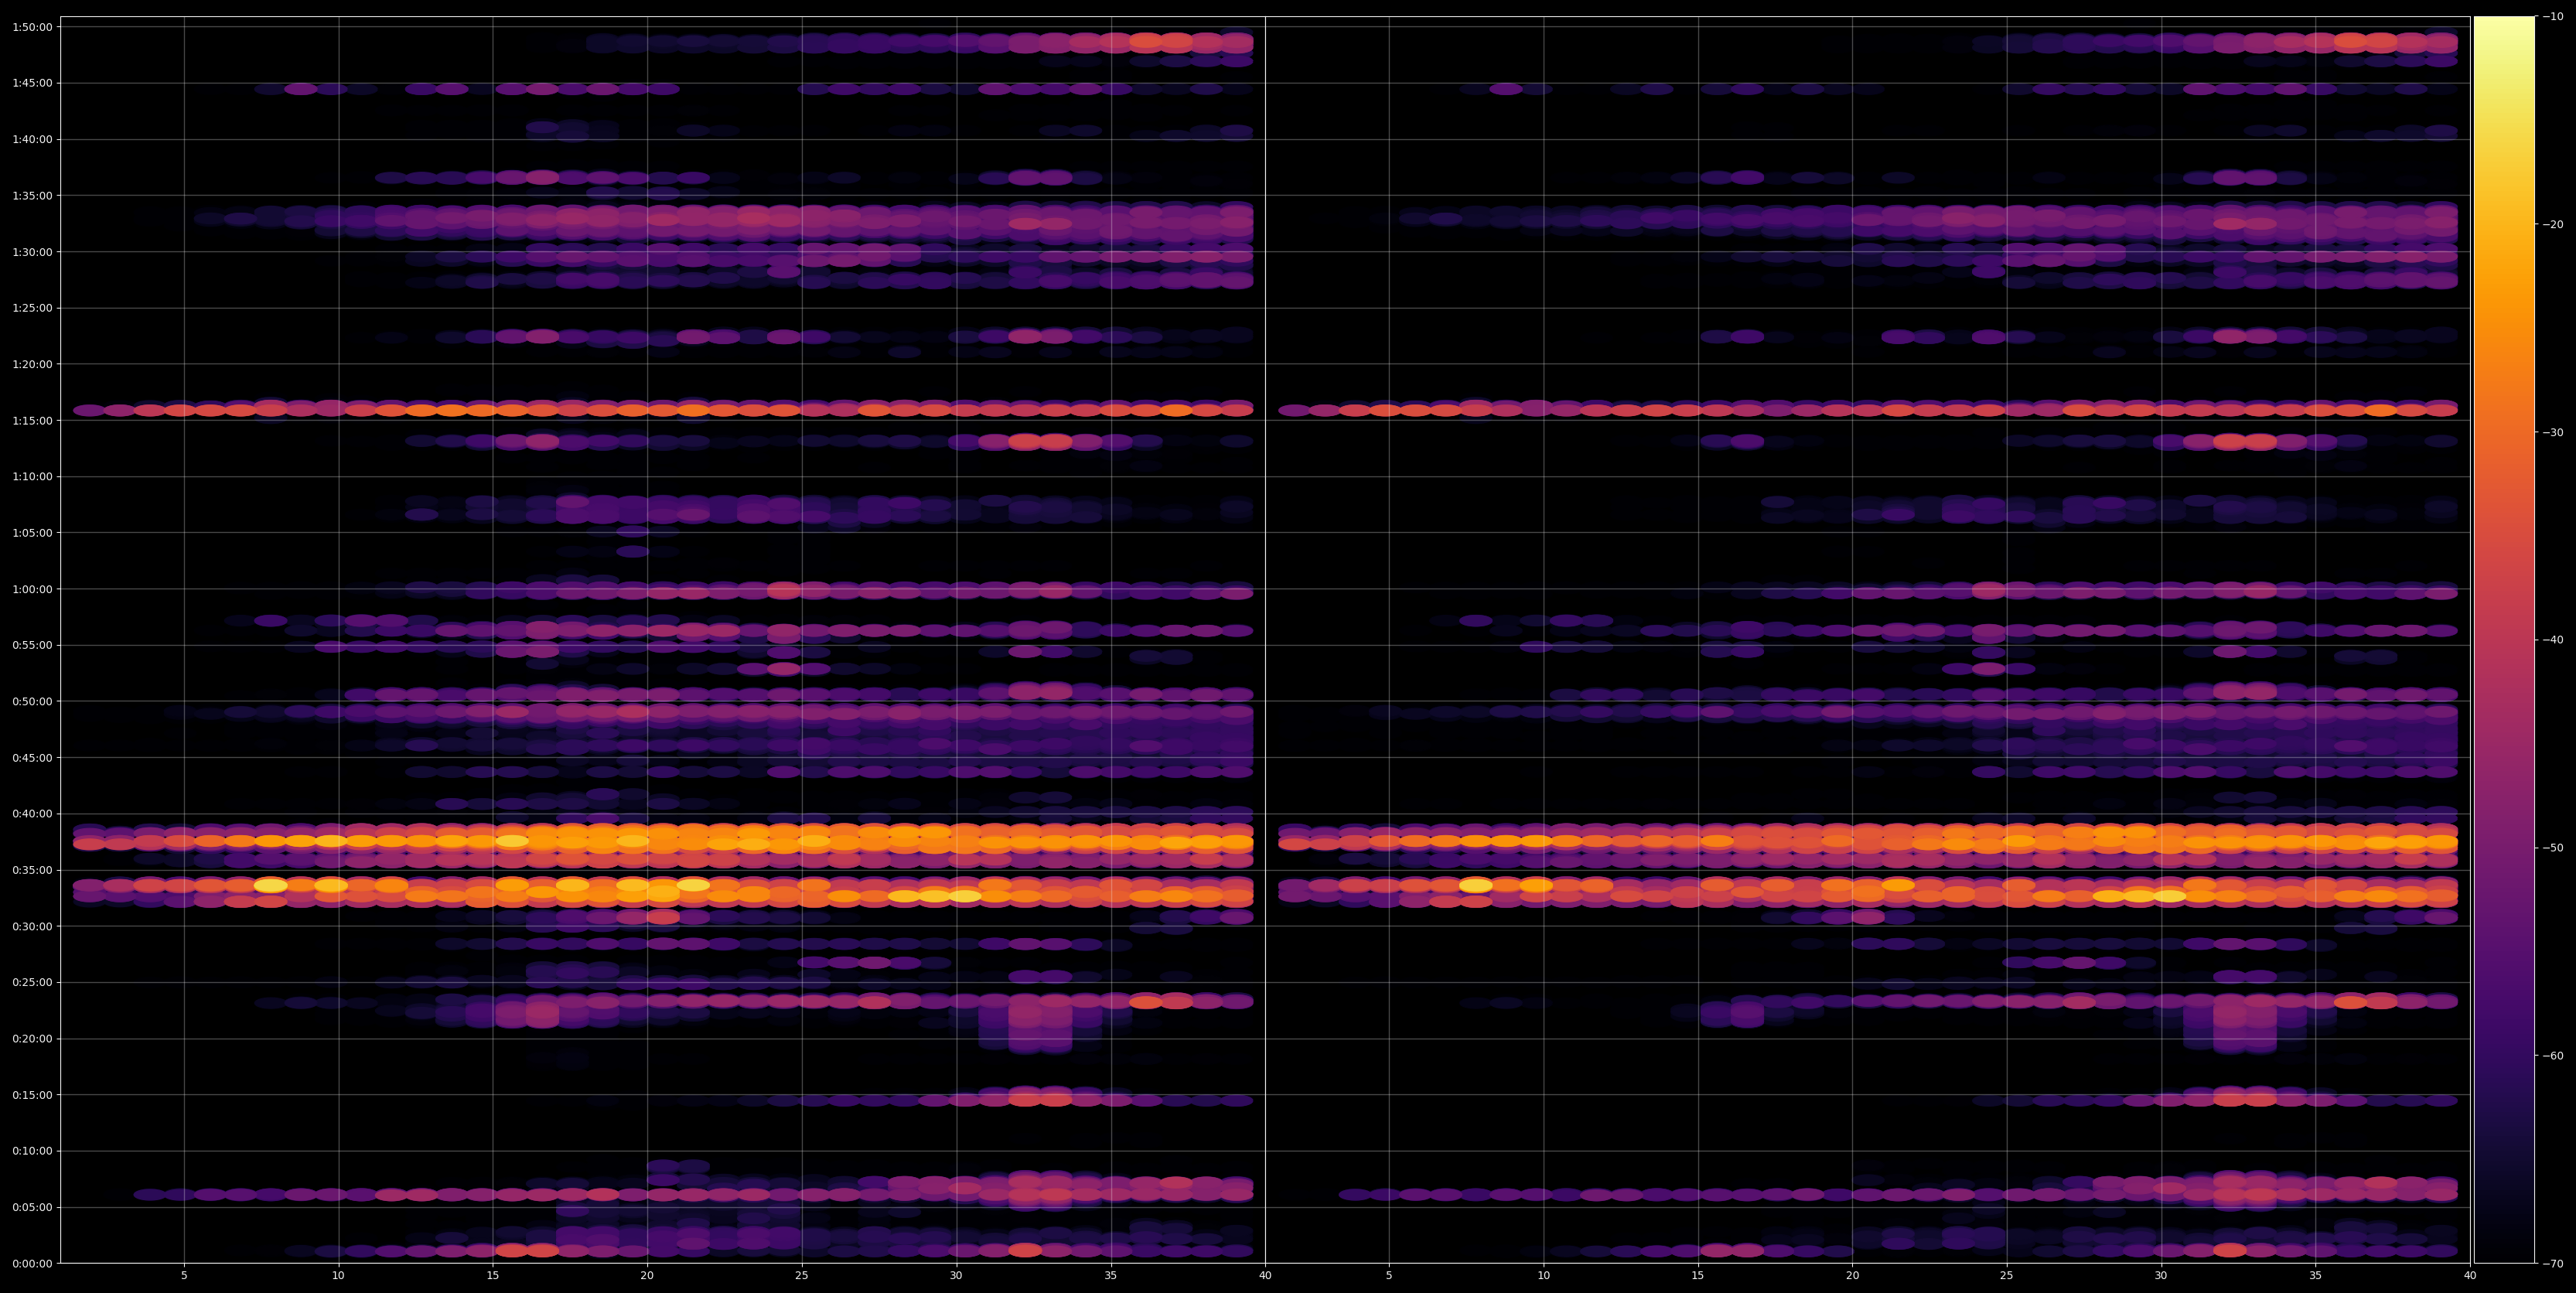Click the 1:45:00 y-axis tick label

pyautogui.click(x=32, y=83)
